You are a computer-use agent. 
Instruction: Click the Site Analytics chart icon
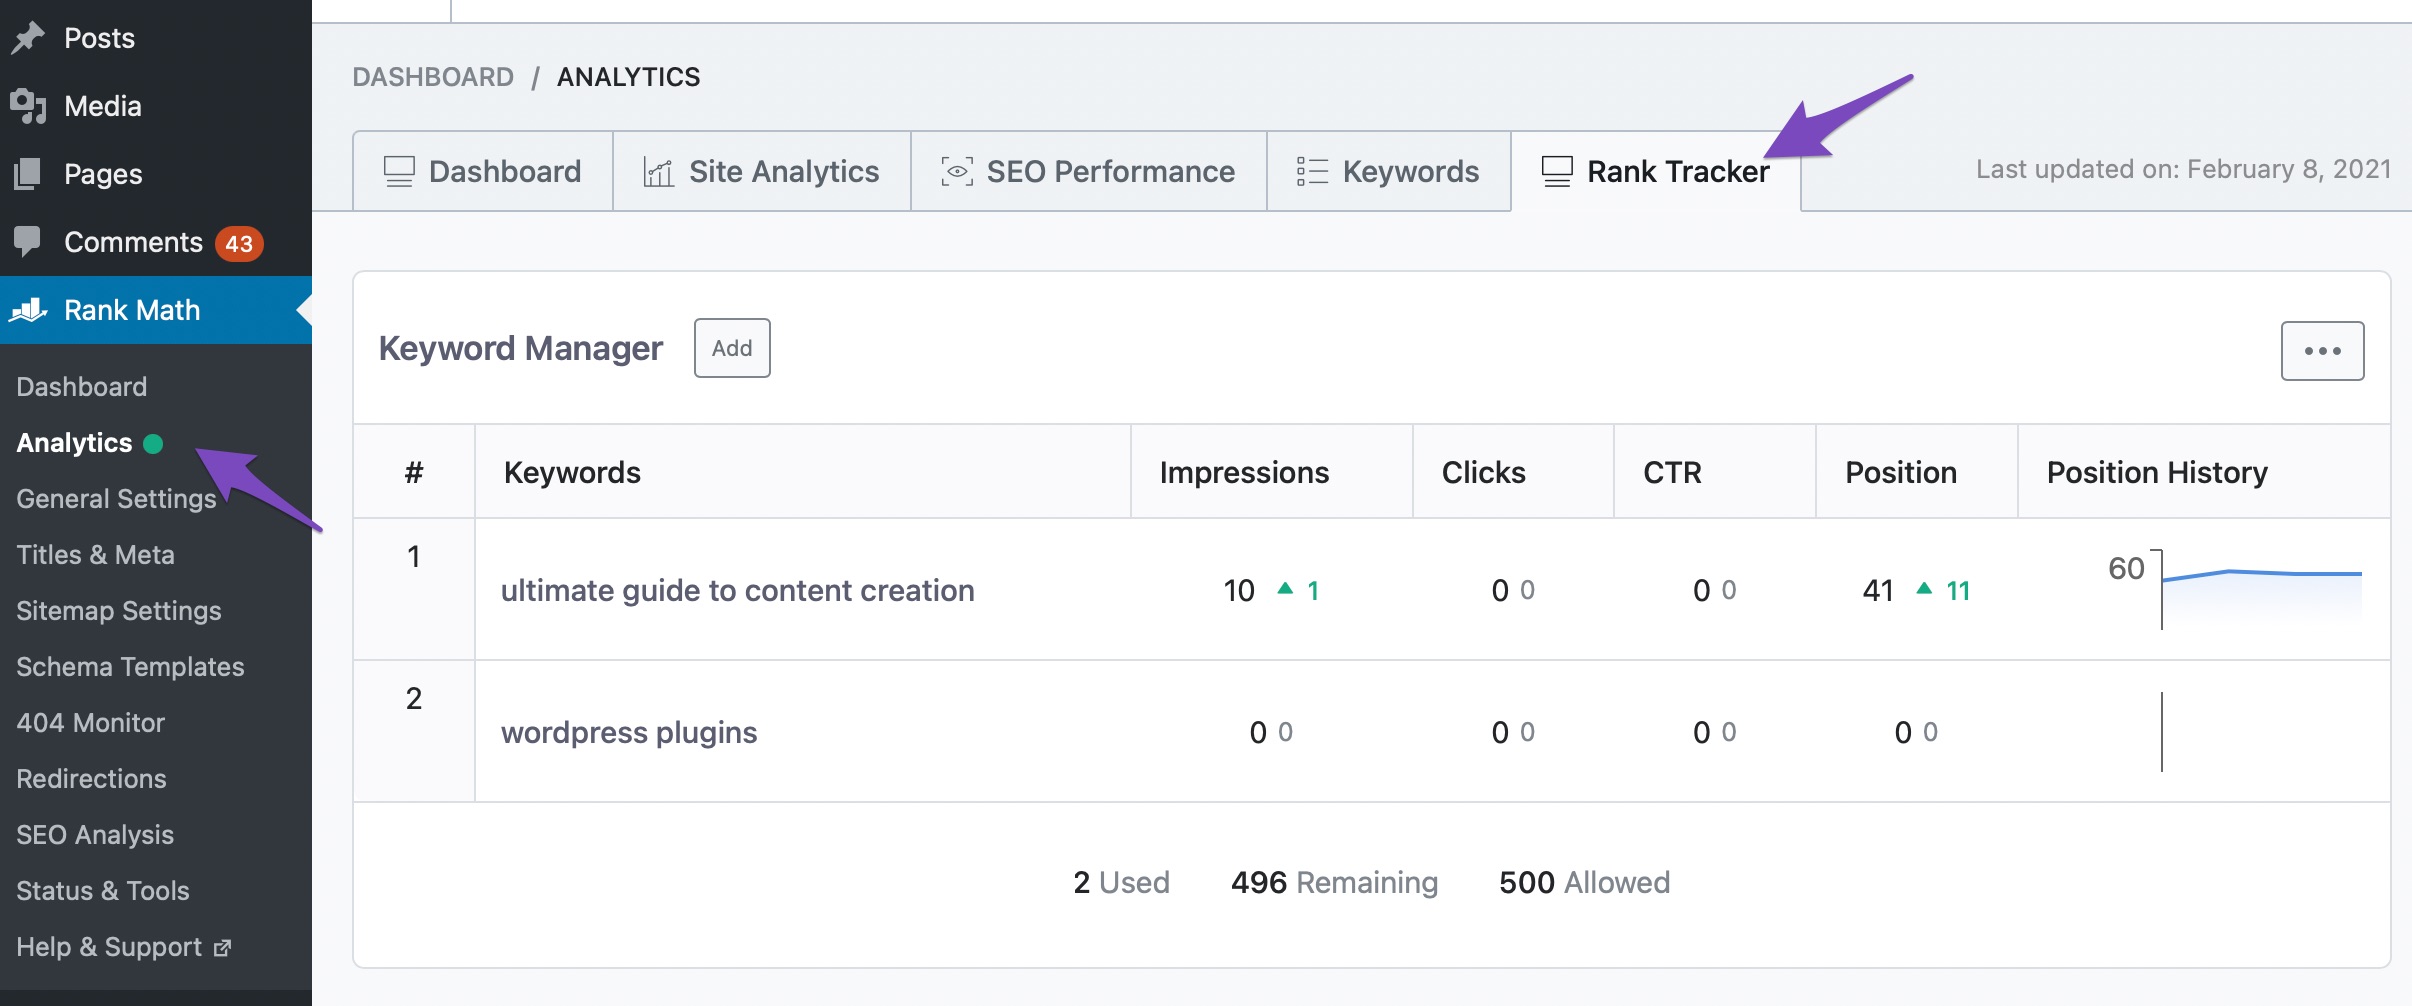tap(658, 172)
